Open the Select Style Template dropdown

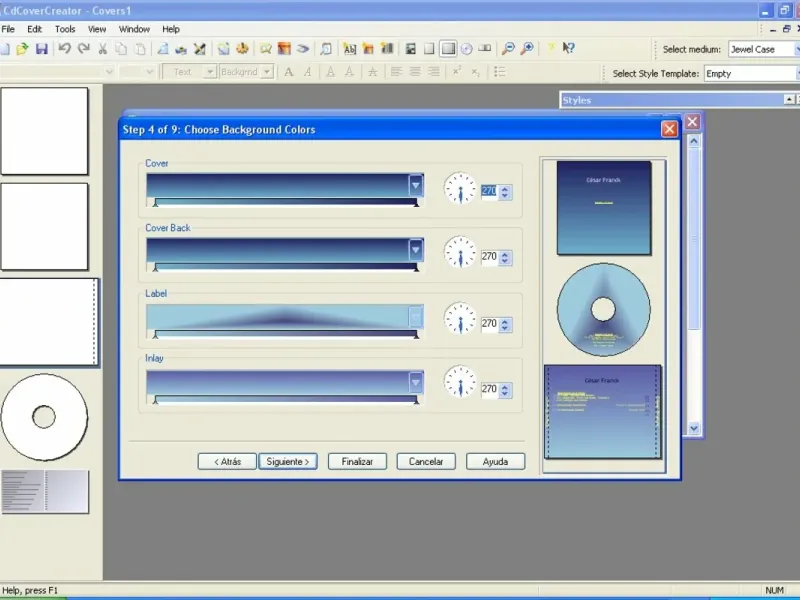click(750, 73)
